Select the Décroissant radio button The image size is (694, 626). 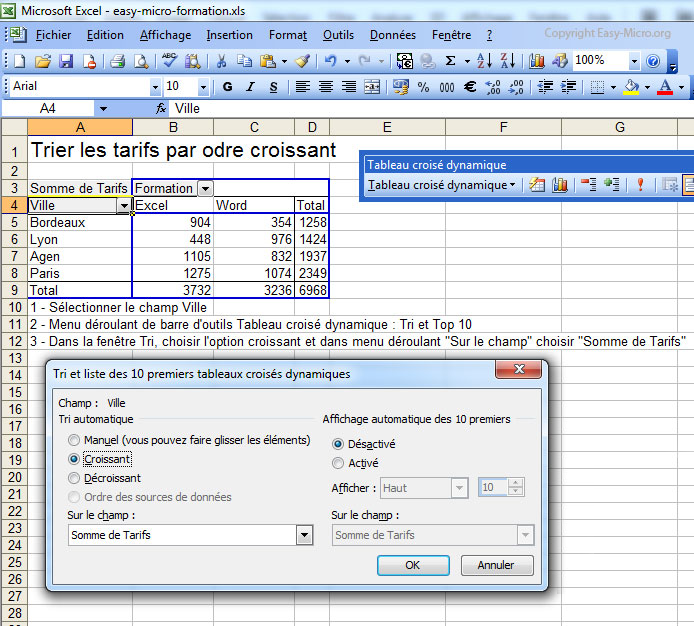(x=74, y=478)
